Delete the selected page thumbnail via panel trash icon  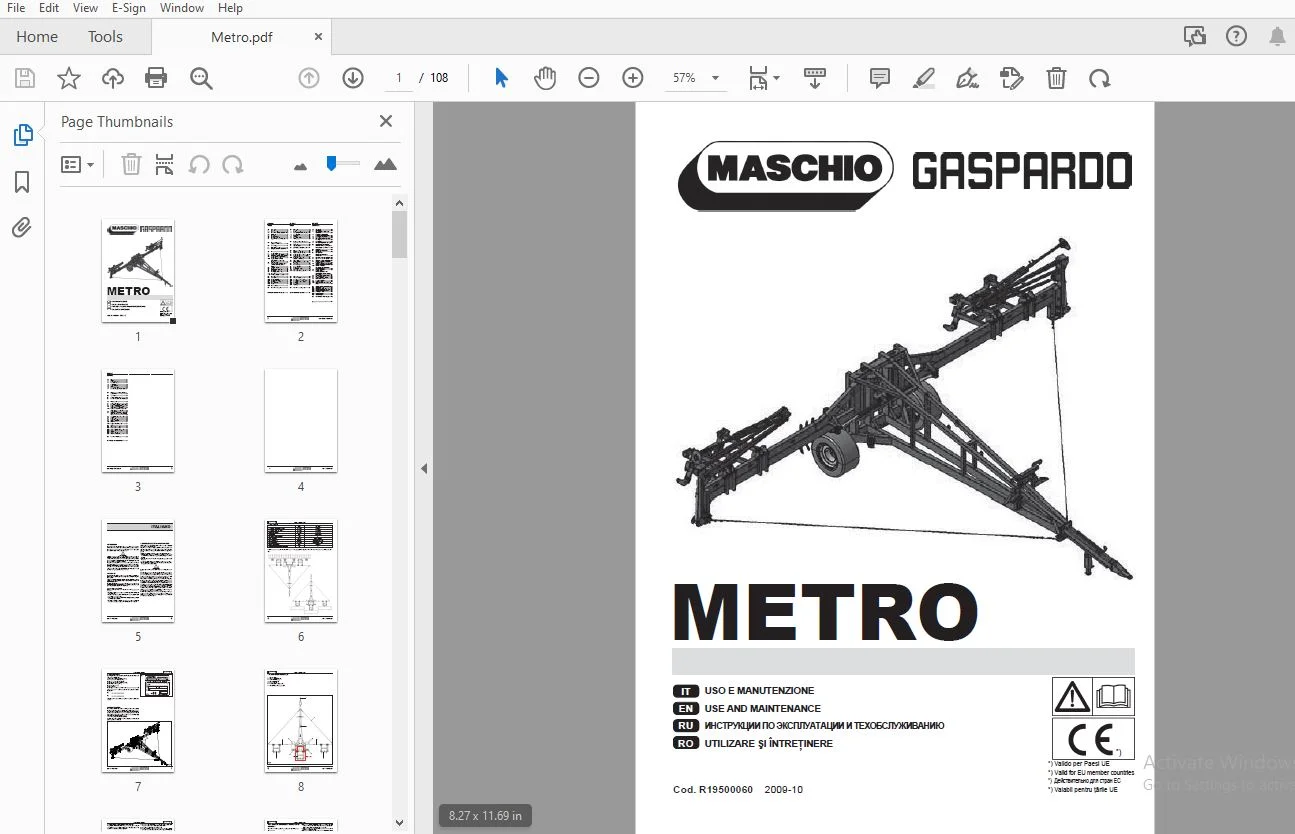pos(131,165)
